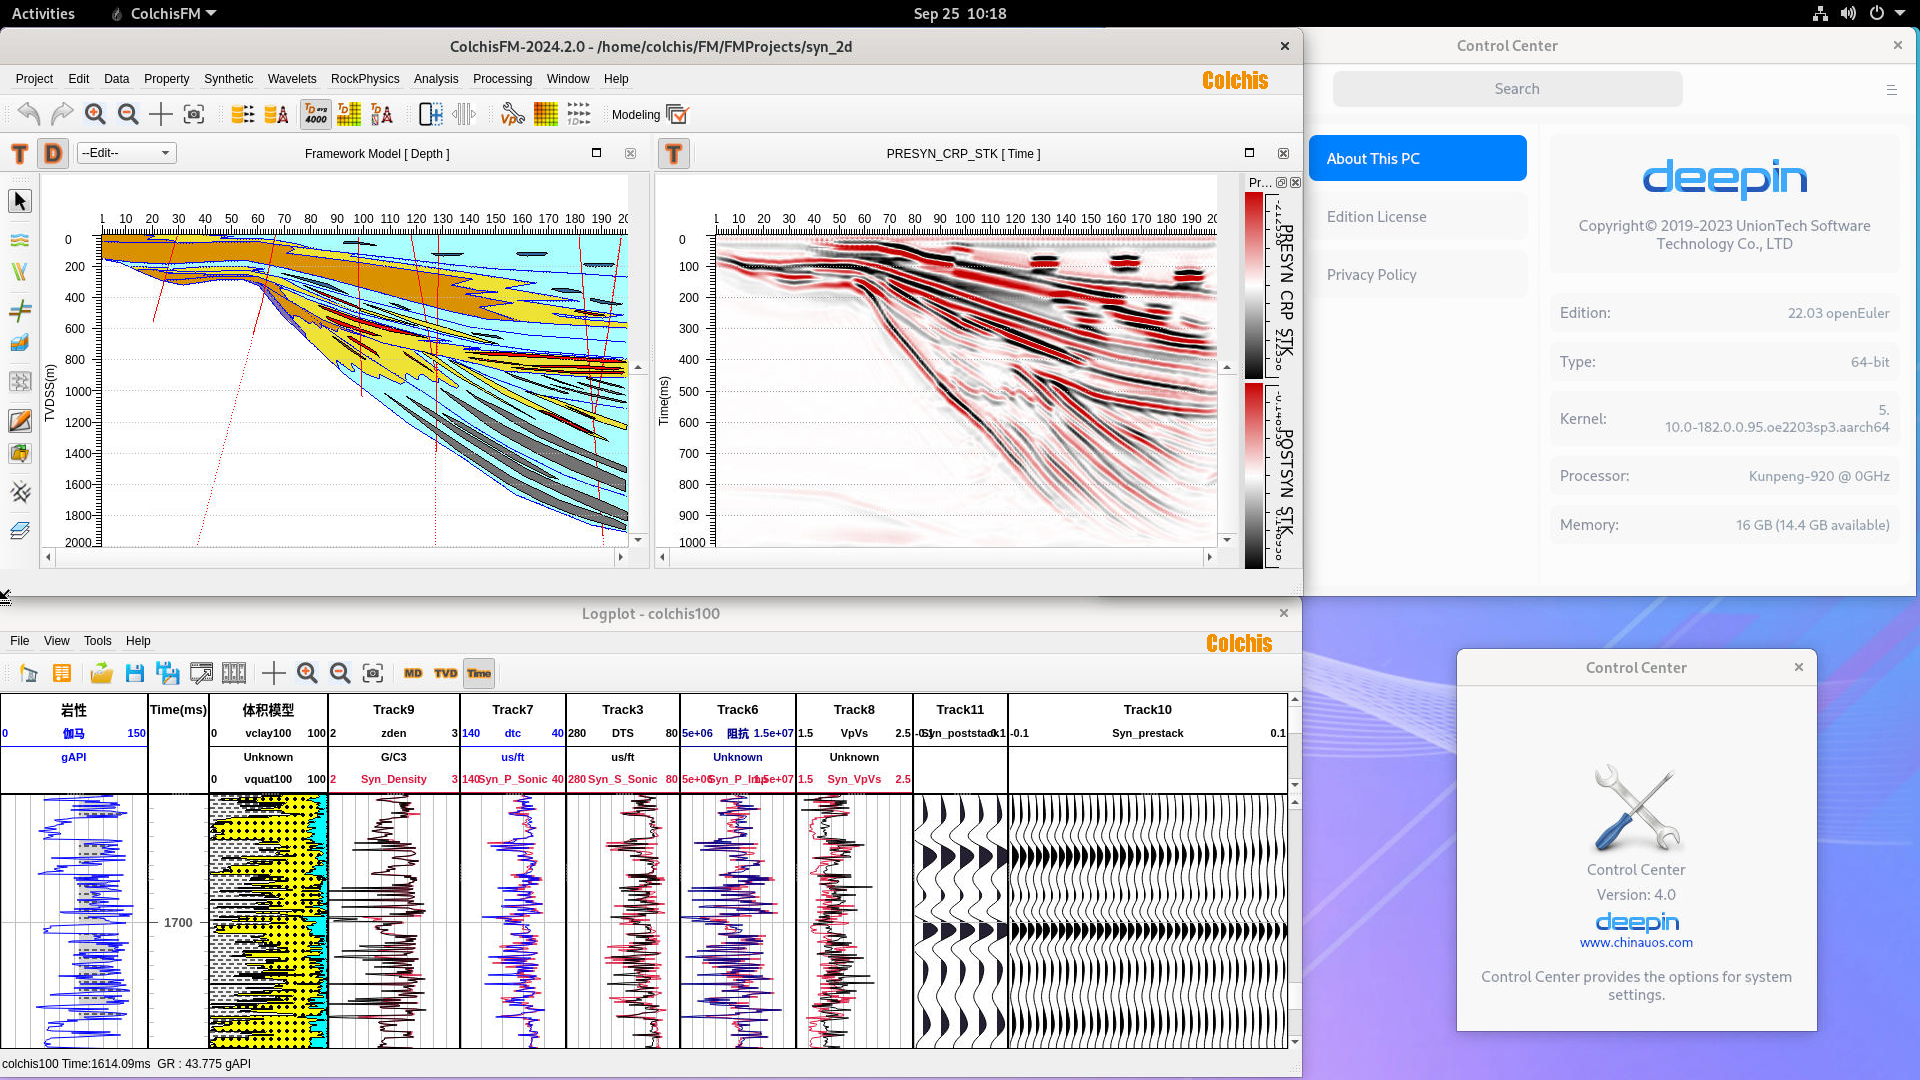Click seismic panel horizontal scrollbar right arrow
This screenshot has width=1920, height=1080.
(x=1209, y=557)
